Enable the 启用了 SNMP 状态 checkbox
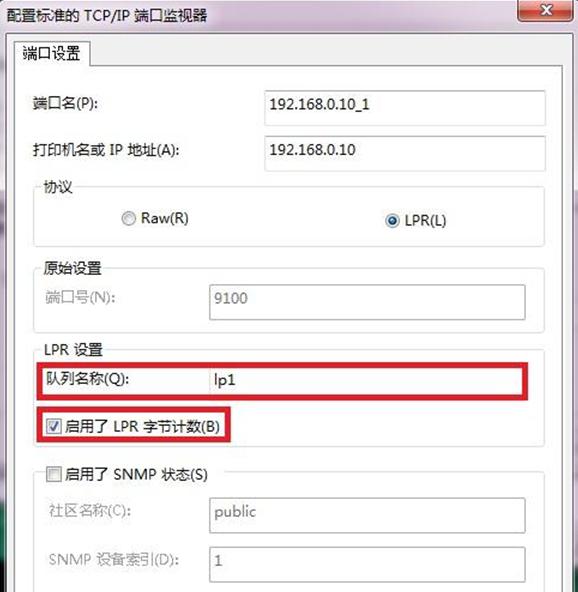Screen dimensions: 578x592 point(54,474)
